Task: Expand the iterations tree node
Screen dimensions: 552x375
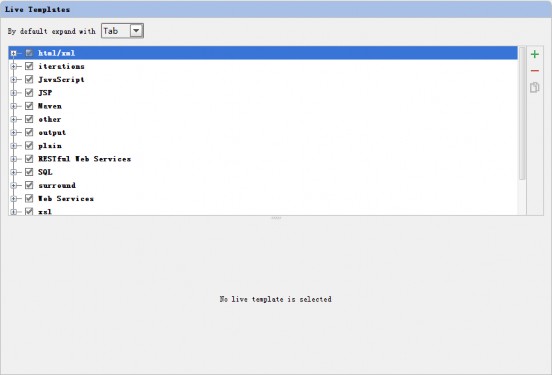Action: click(13, 66)
